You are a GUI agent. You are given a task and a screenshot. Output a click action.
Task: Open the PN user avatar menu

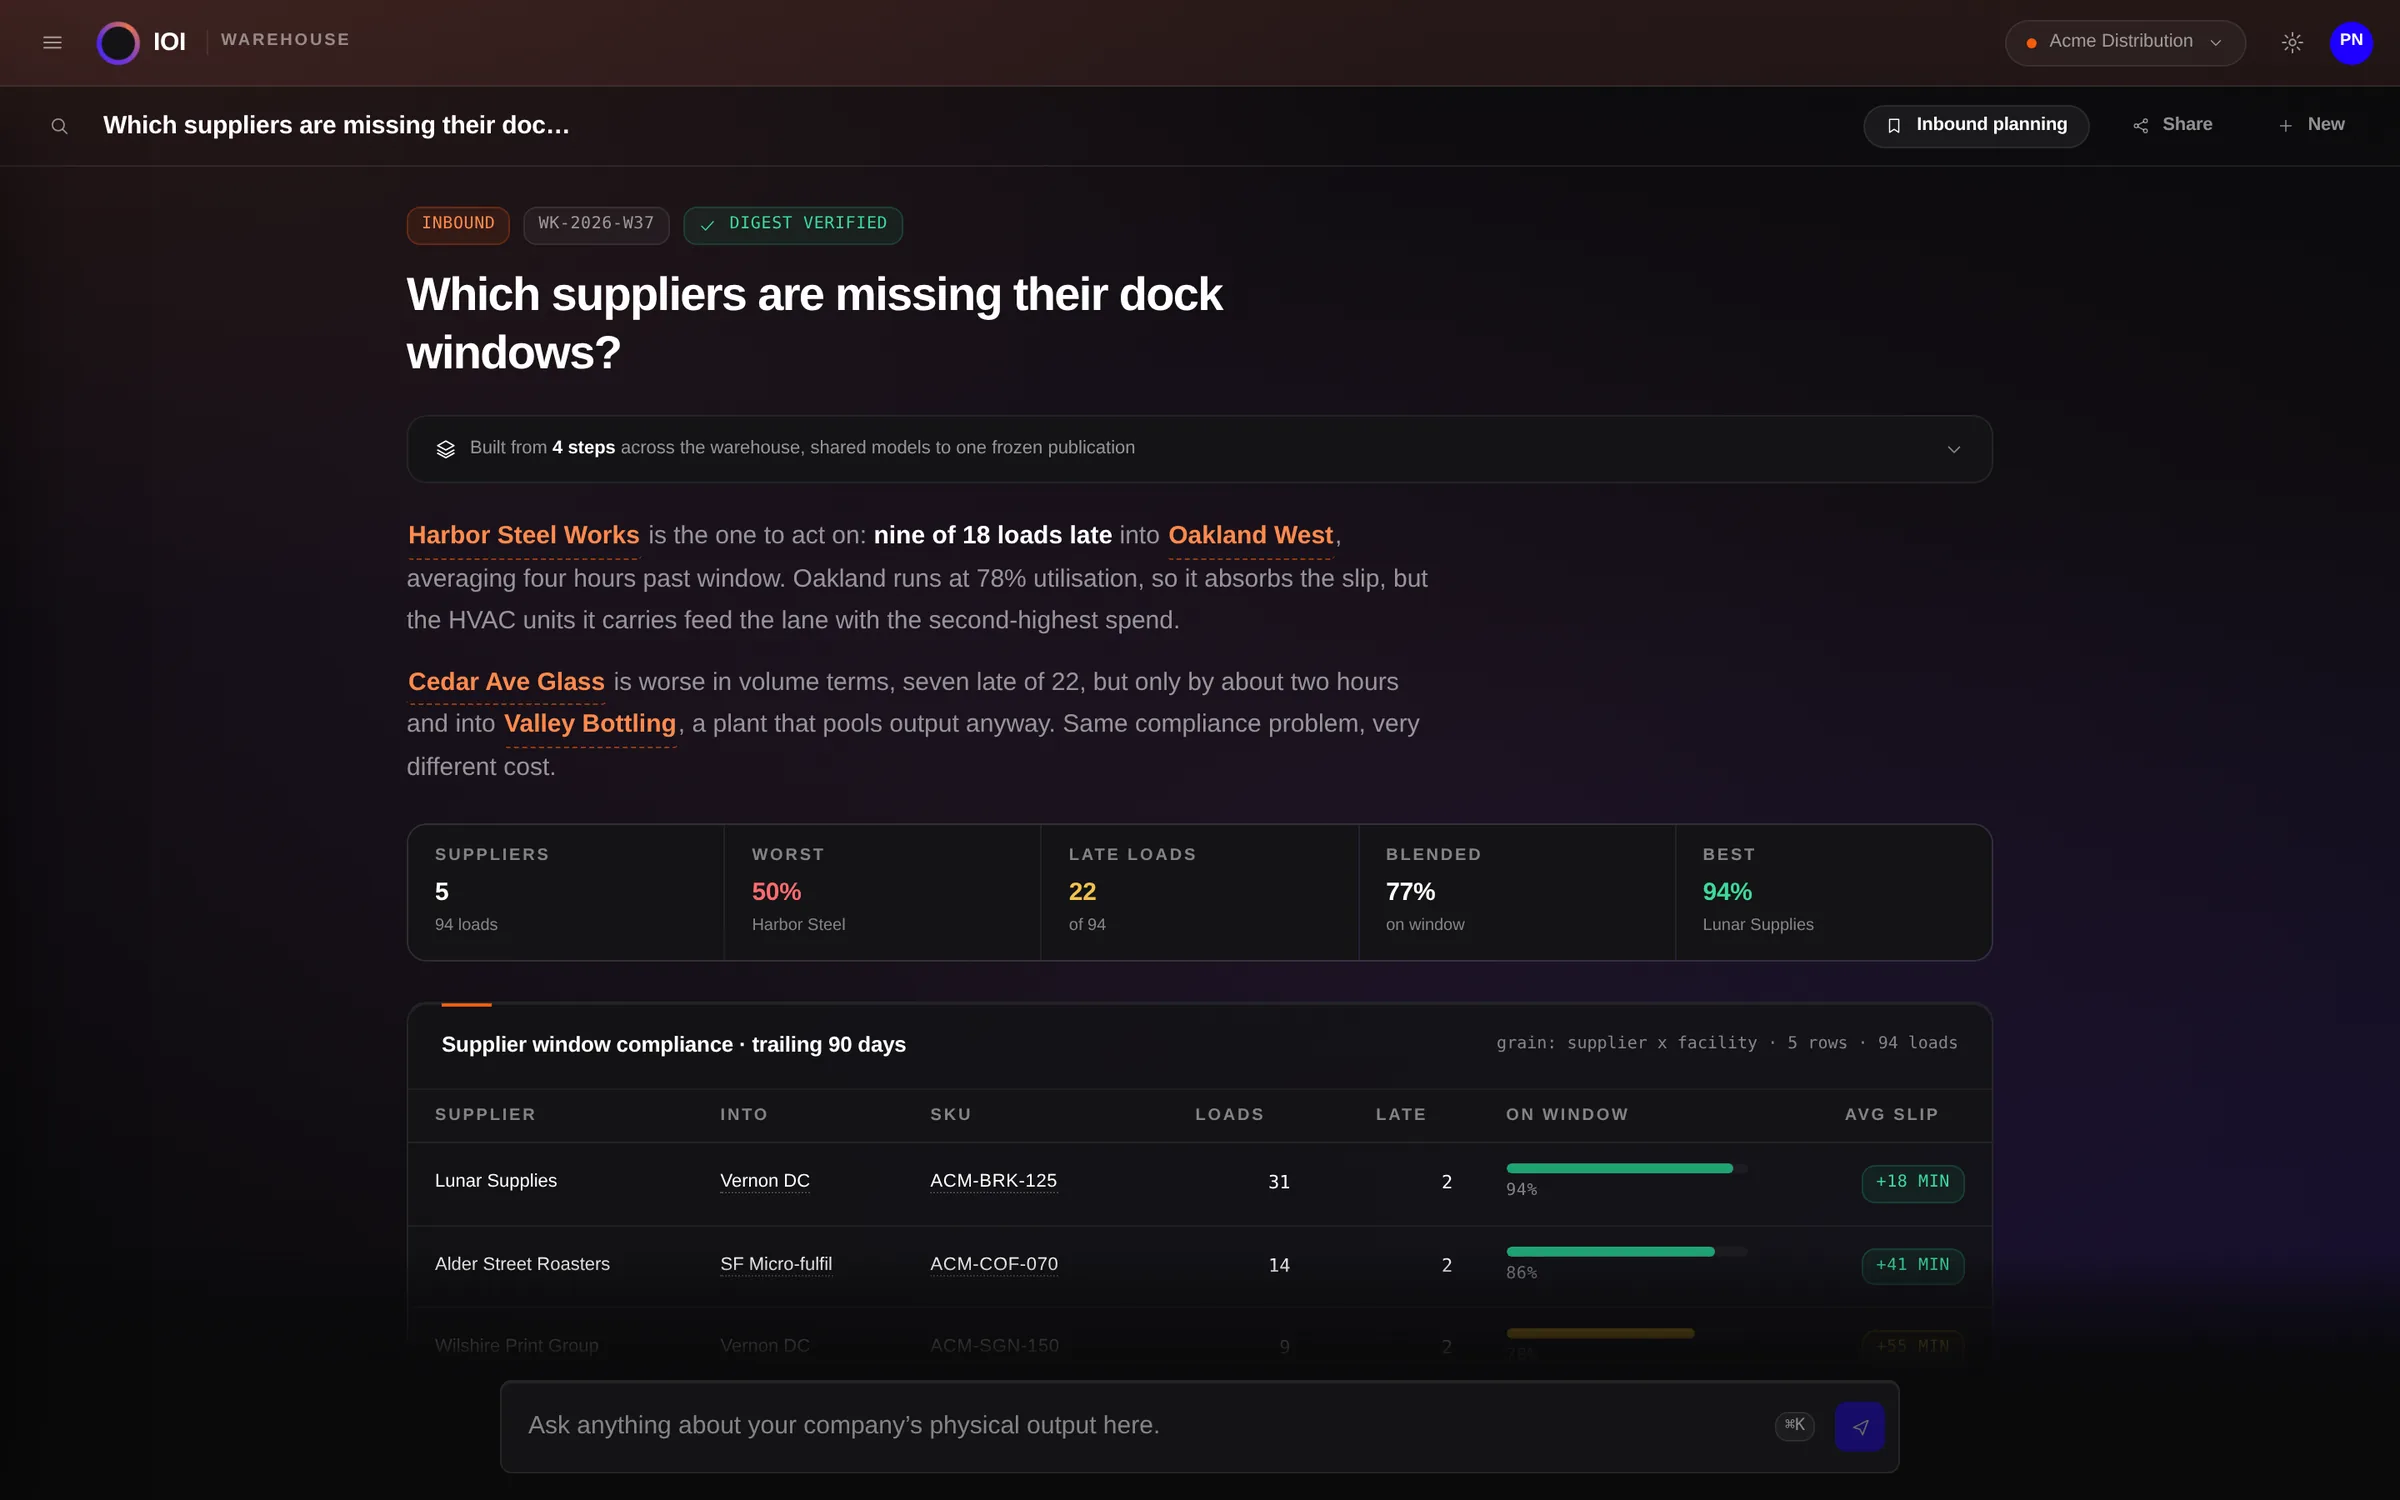2351,42
